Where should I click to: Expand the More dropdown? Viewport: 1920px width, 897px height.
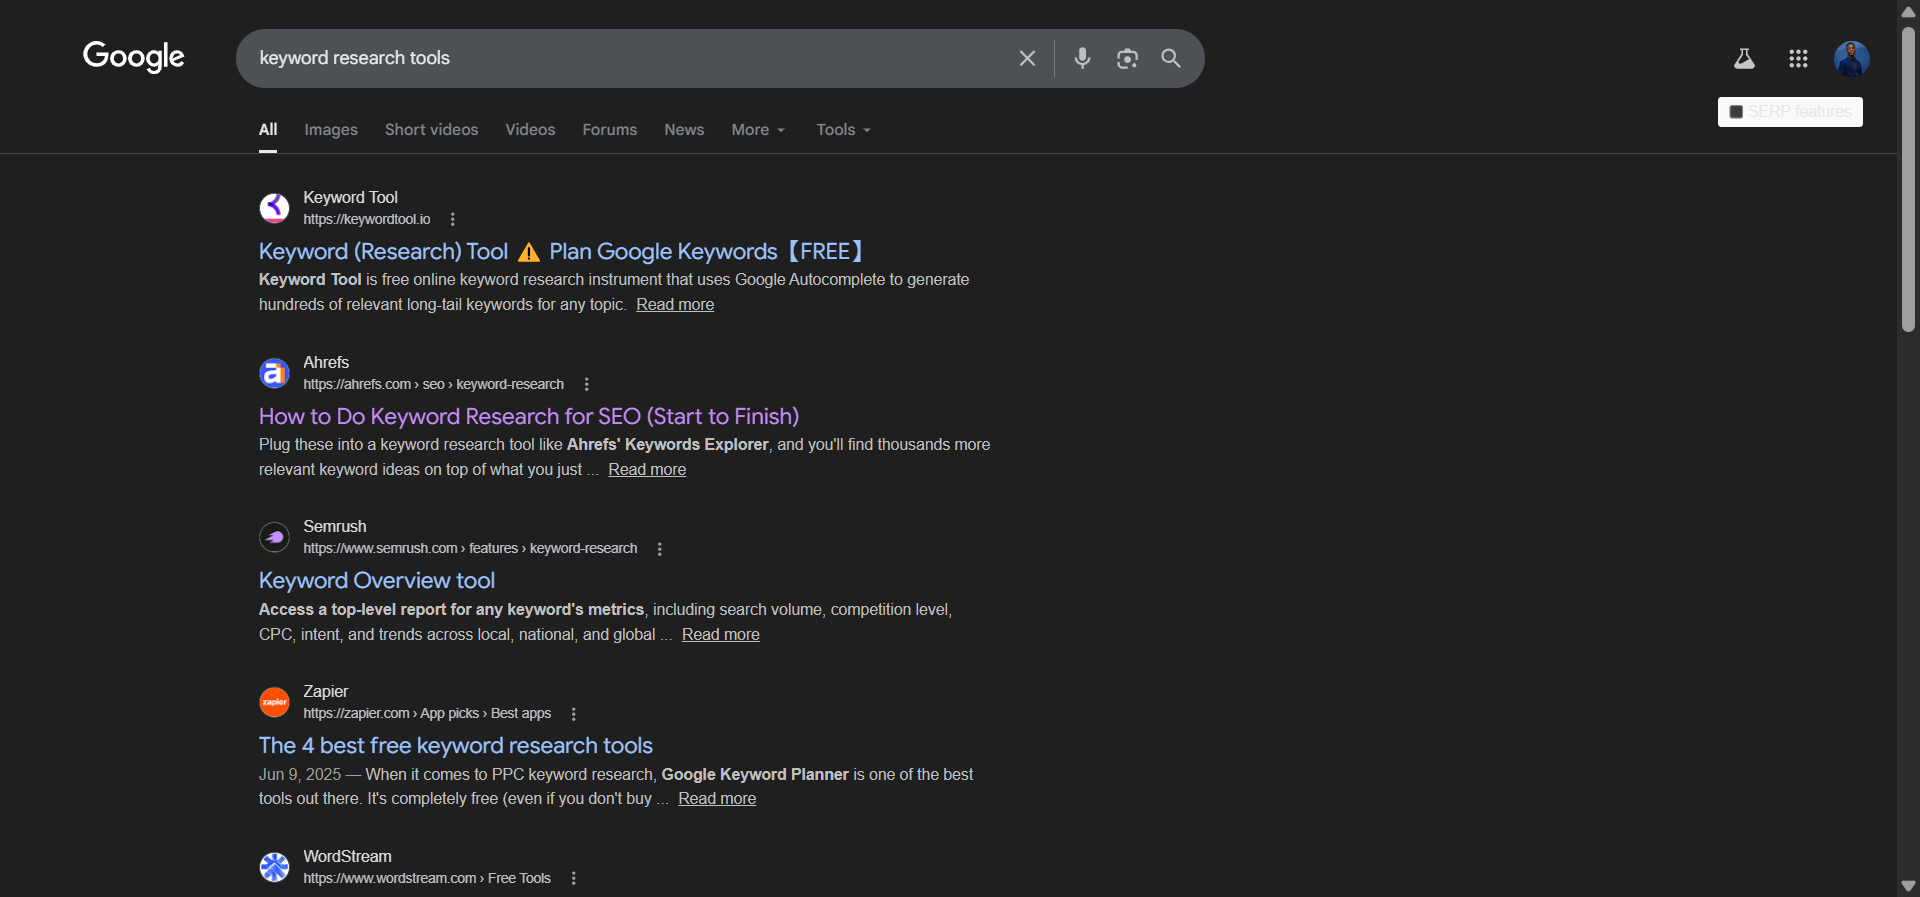758,130
